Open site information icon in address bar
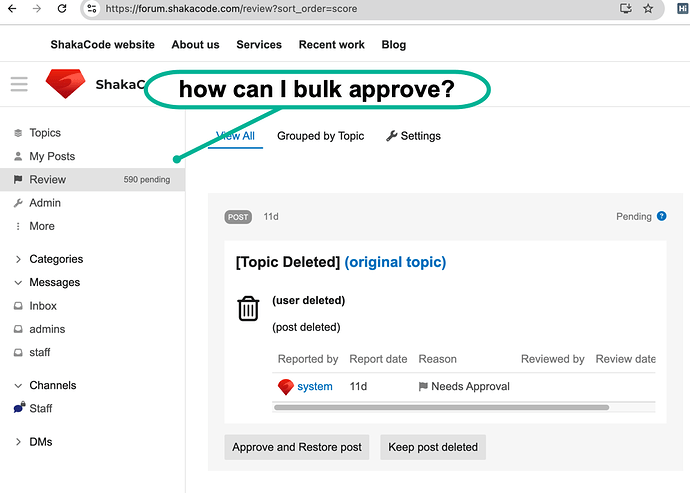The image size is (690, 493). coord(92,8)
